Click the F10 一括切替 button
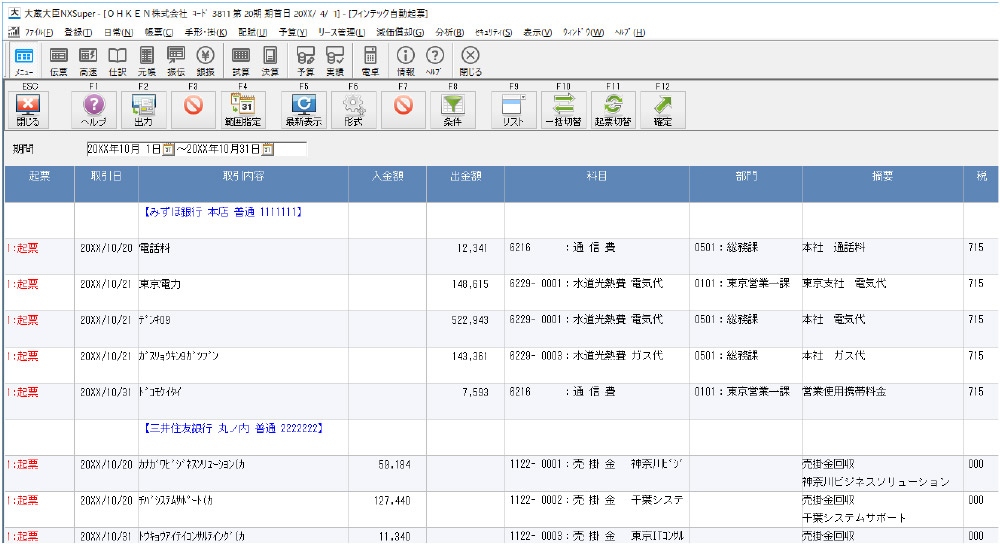This screenshot has width=1000, height=544. [564, 110]
